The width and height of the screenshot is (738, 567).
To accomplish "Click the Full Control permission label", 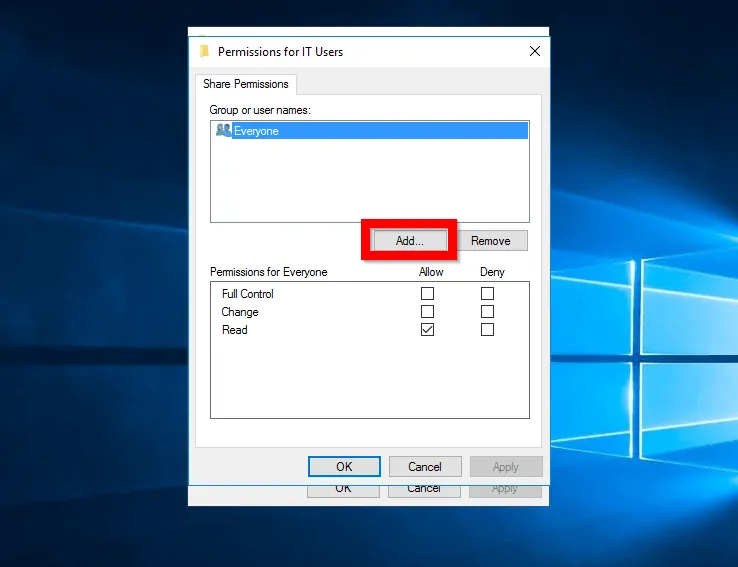I will (x=248, y=294).
